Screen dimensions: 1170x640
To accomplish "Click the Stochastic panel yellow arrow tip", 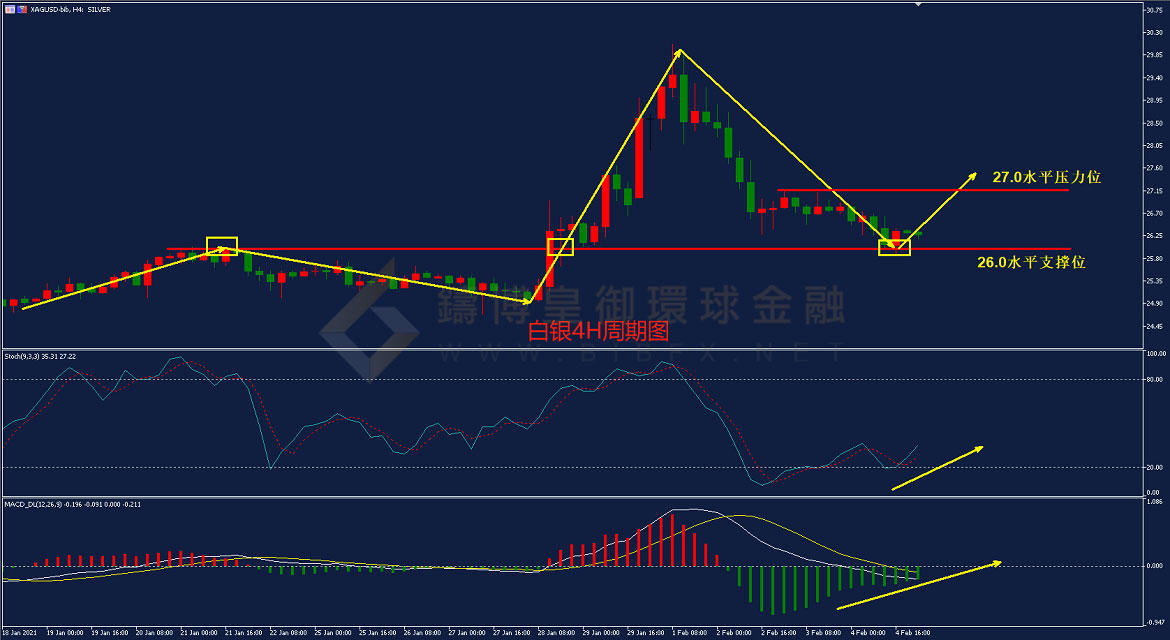I will coord(979,448).
